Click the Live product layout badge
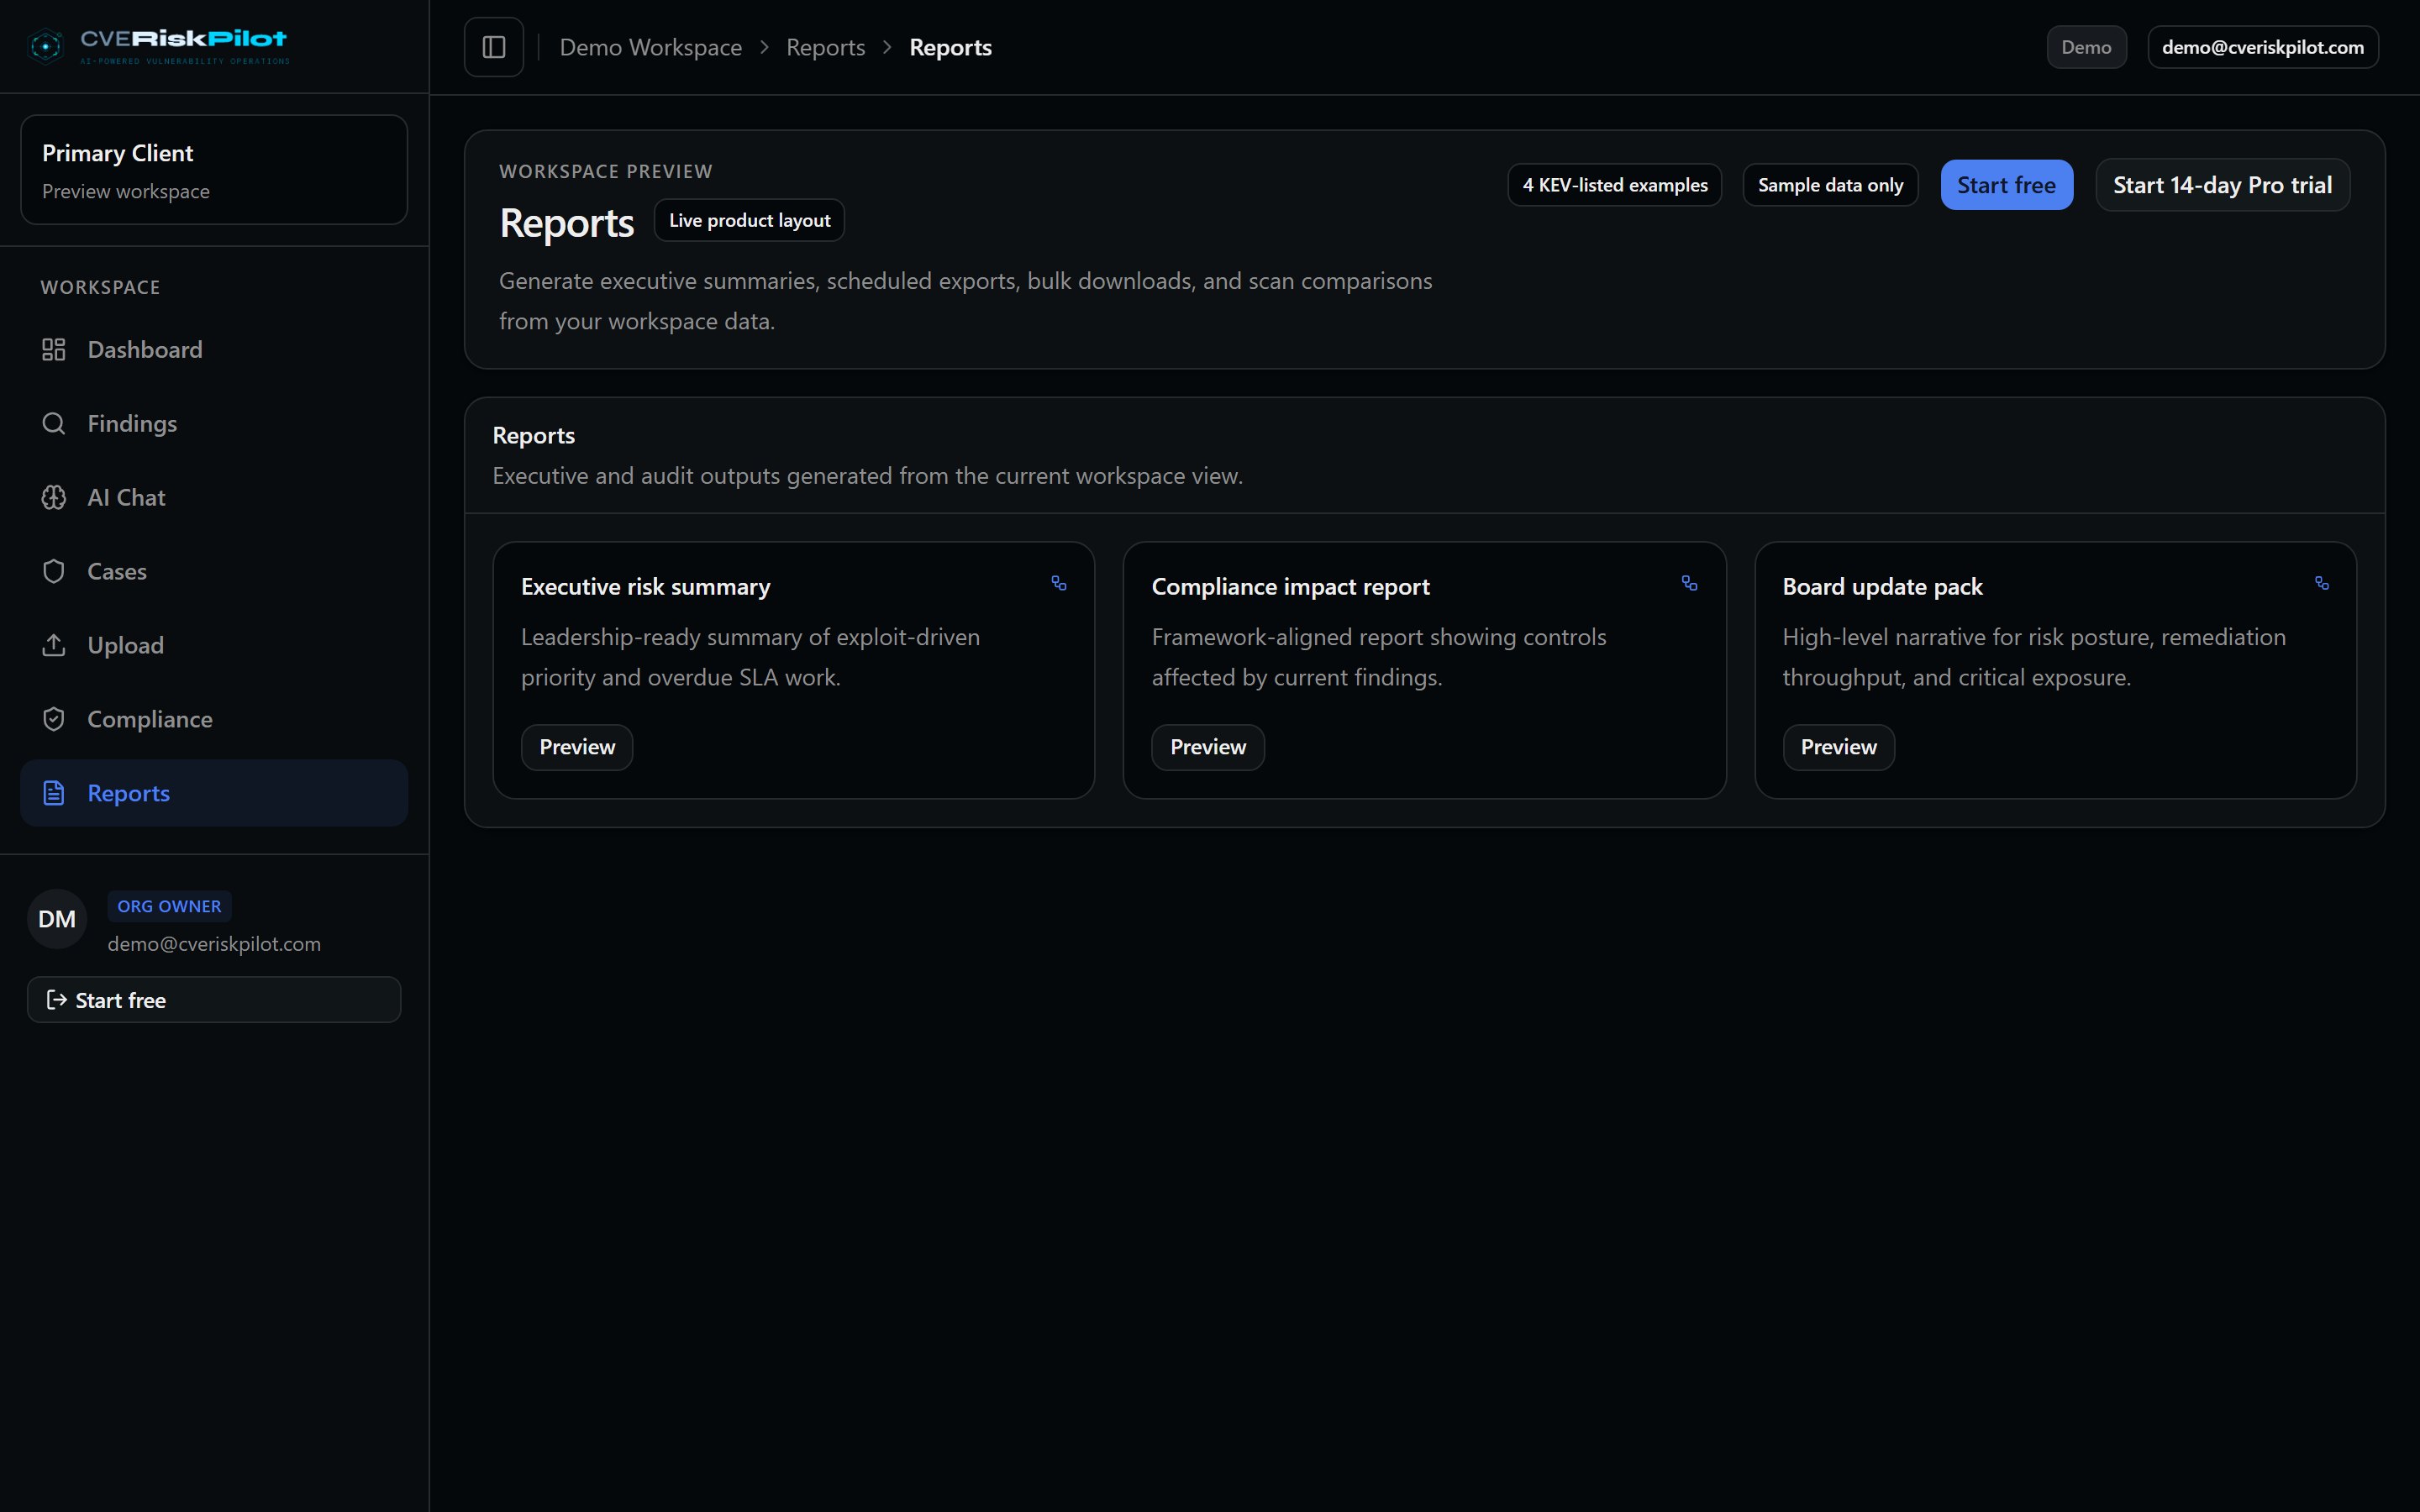The height and width of the screenshot is (1512, 2420). point(749,220)
